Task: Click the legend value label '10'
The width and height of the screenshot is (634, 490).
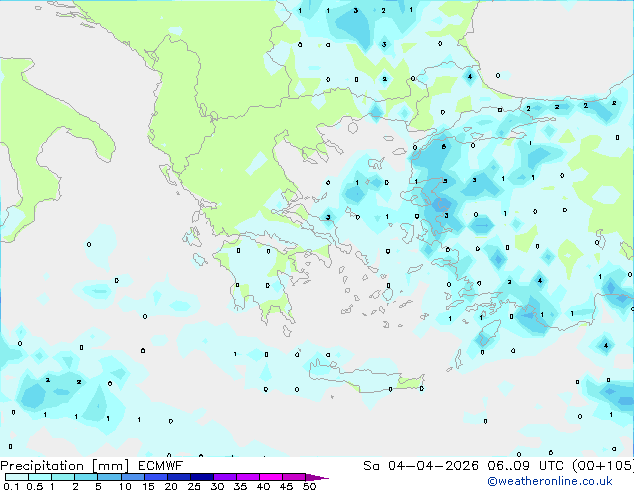Action: [125, 486]
